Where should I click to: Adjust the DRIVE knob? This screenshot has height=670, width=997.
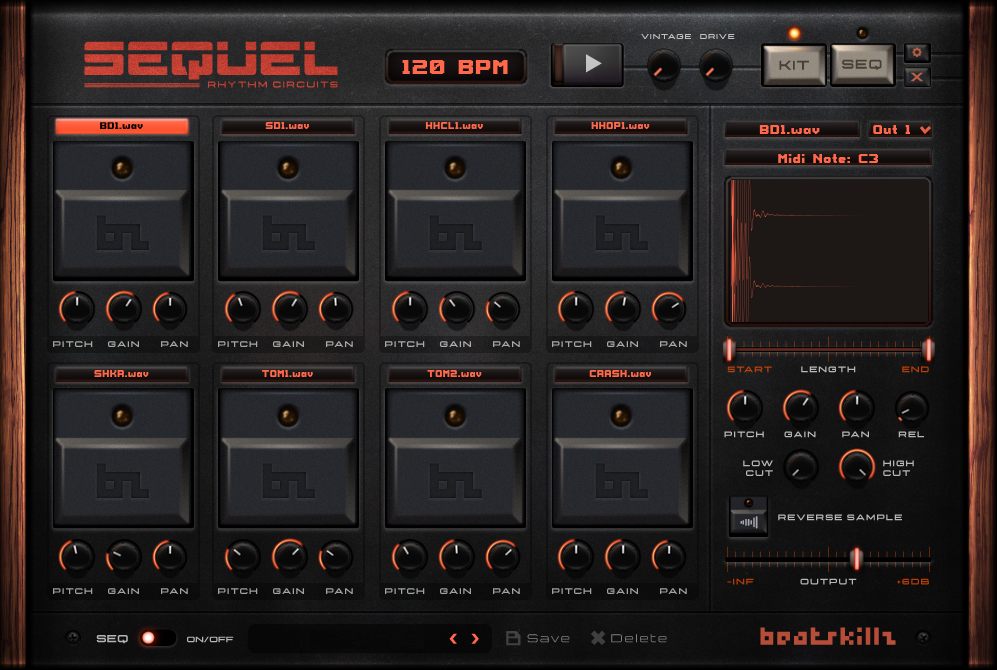715,67
